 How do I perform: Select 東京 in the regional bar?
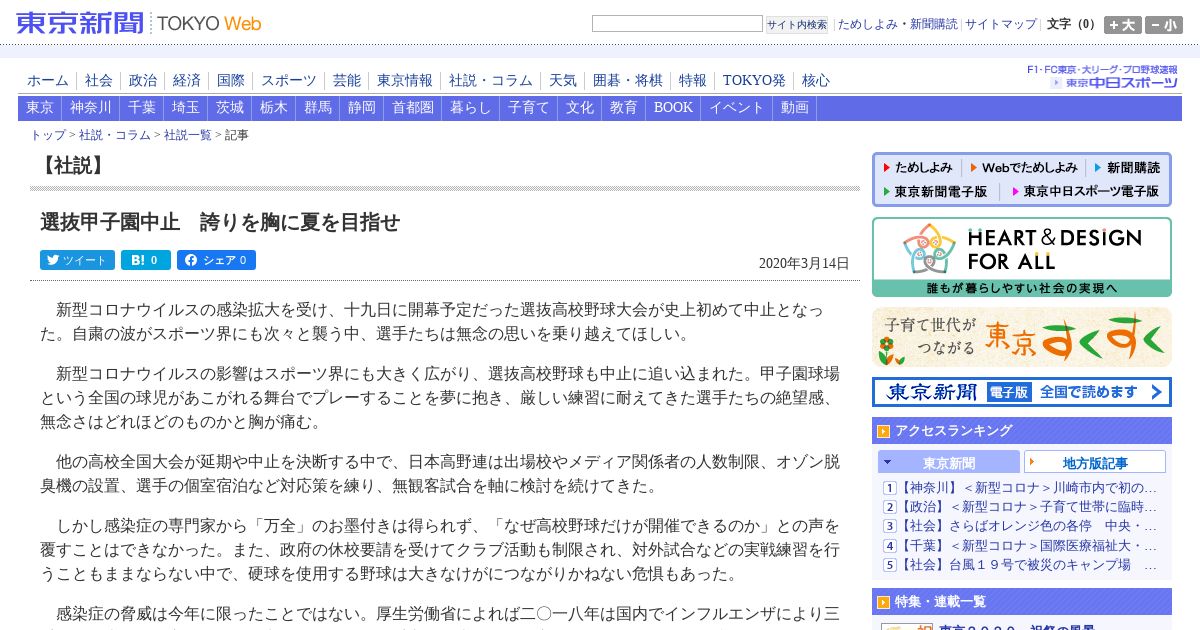click(40, 108)
